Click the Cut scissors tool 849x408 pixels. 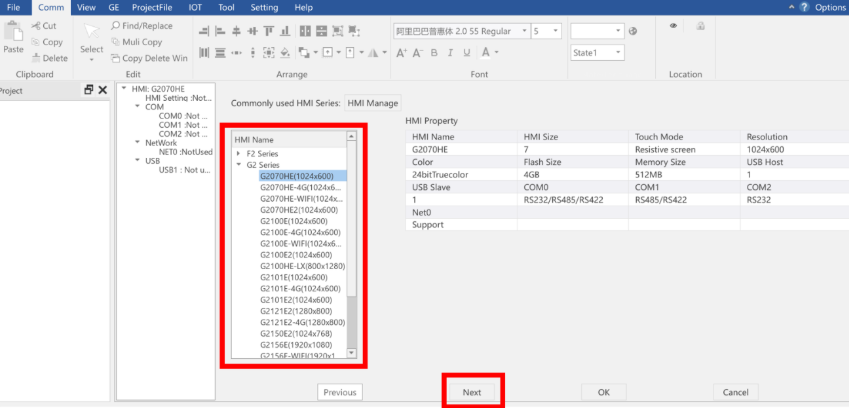(x=44, y=26)
